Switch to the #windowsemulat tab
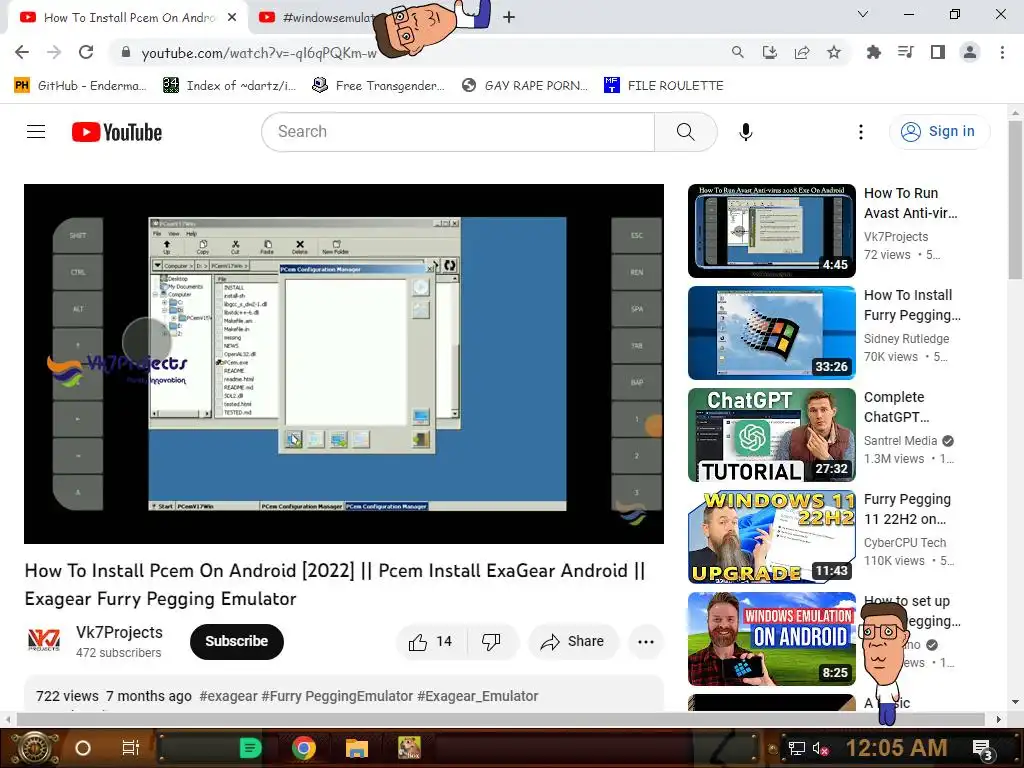1024x768 pixels. tap(317, 18)
